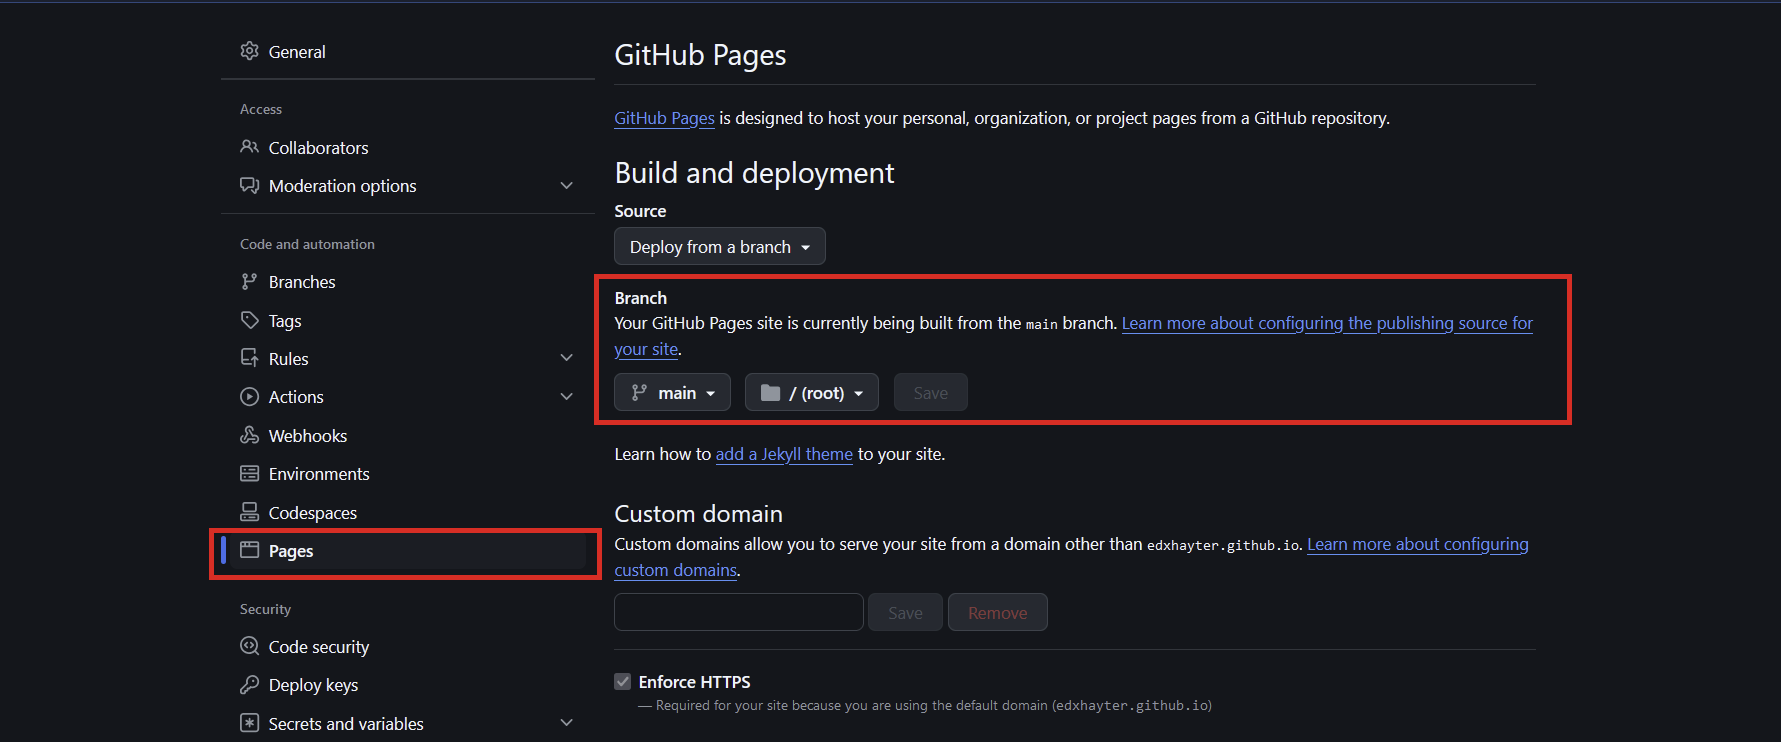Expand the Secrets and variables section
The height and width of the screenshot is (742, 1781).
tap(566, 723)
